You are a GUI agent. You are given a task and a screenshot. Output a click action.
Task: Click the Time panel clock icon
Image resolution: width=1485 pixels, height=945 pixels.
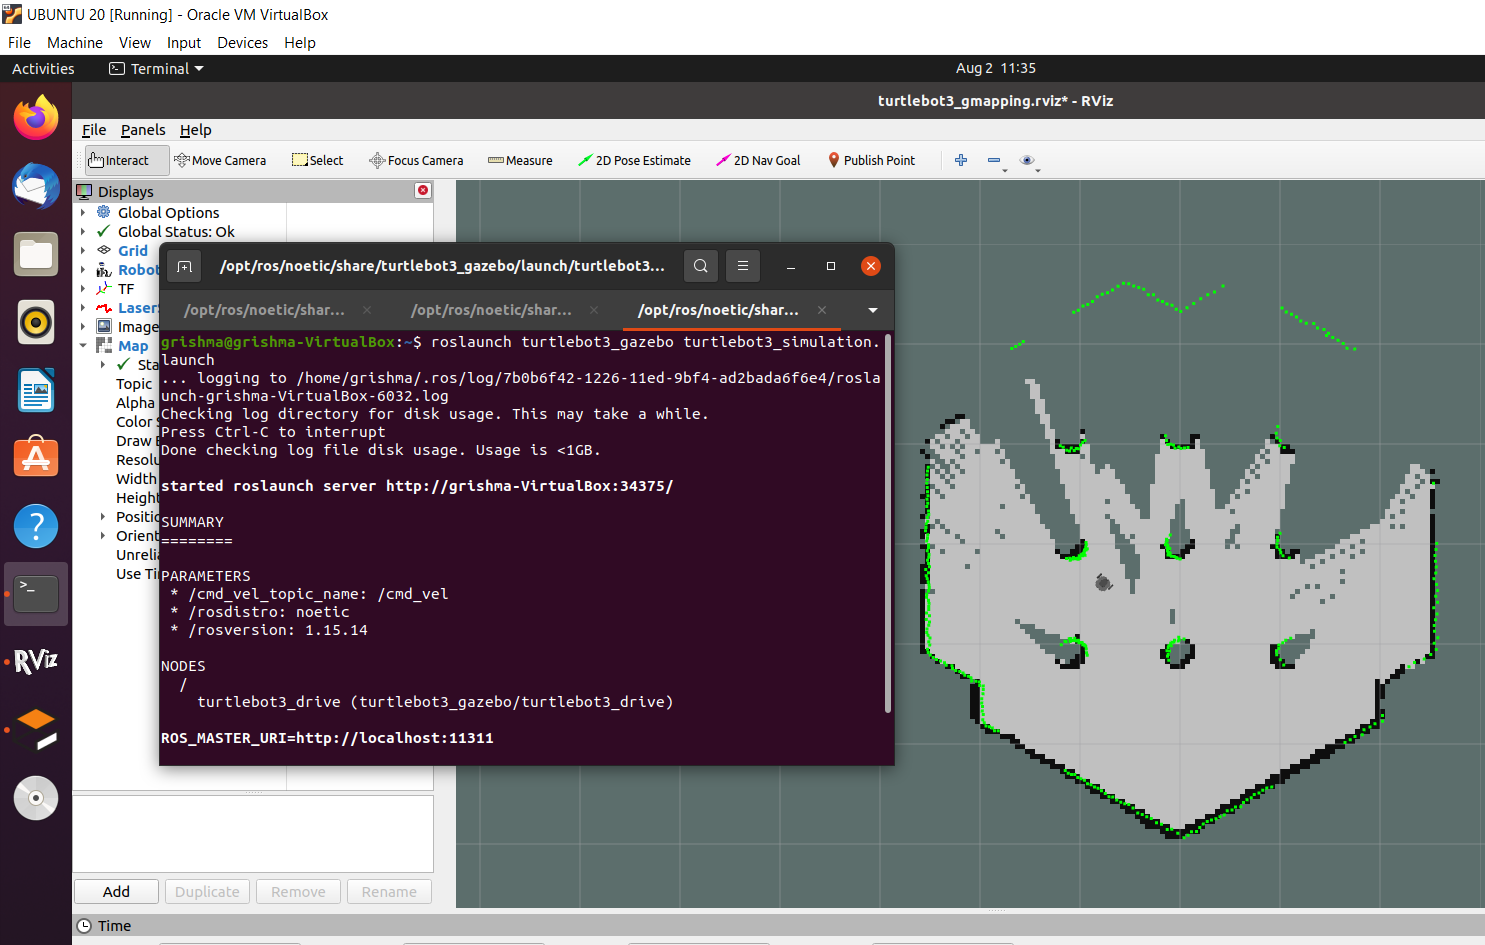(x=85, y=926)
